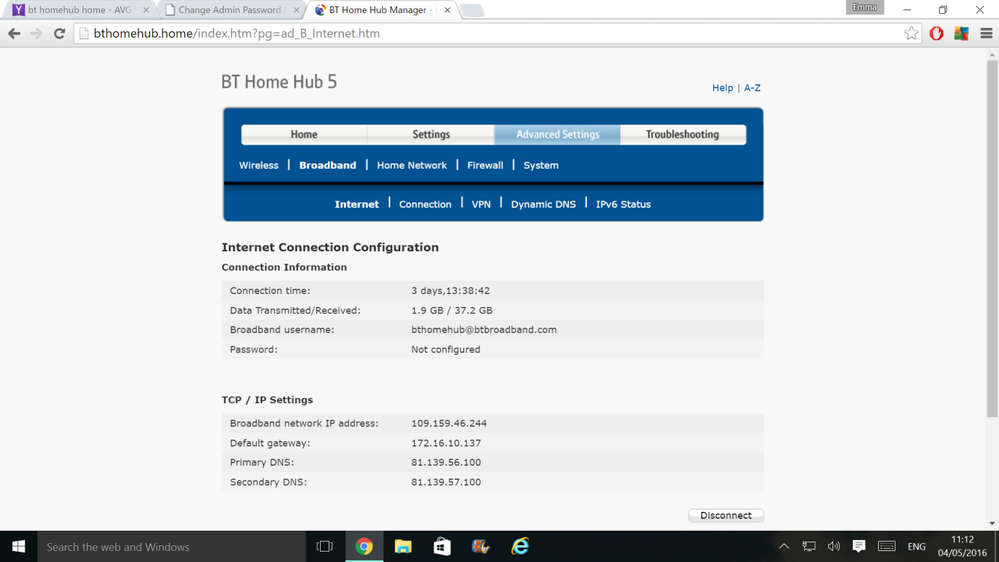Screen dimensions: 999x562
Task: Click the Disconnect button
Action: coord(726,515)
